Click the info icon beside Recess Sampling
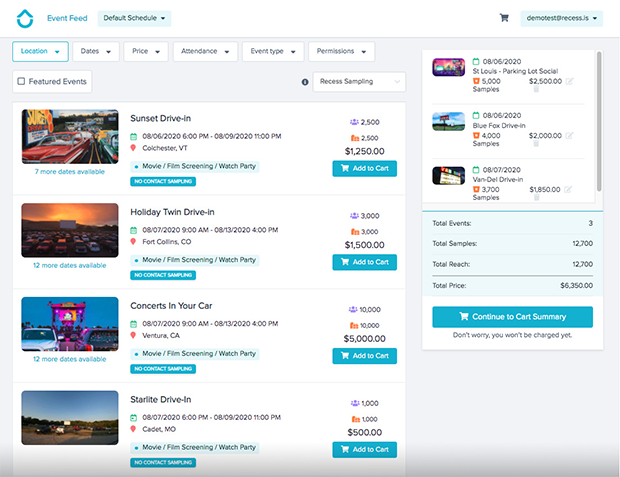 coord(305,82)
